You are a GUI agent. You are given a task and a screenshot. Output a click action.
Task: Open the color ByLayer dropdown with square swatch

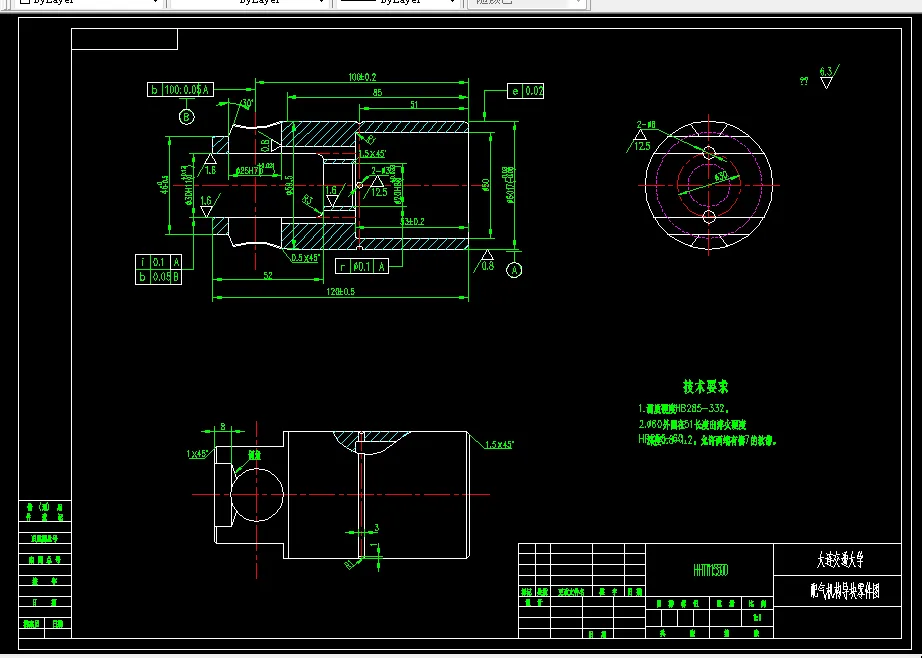tap(89, 2)
